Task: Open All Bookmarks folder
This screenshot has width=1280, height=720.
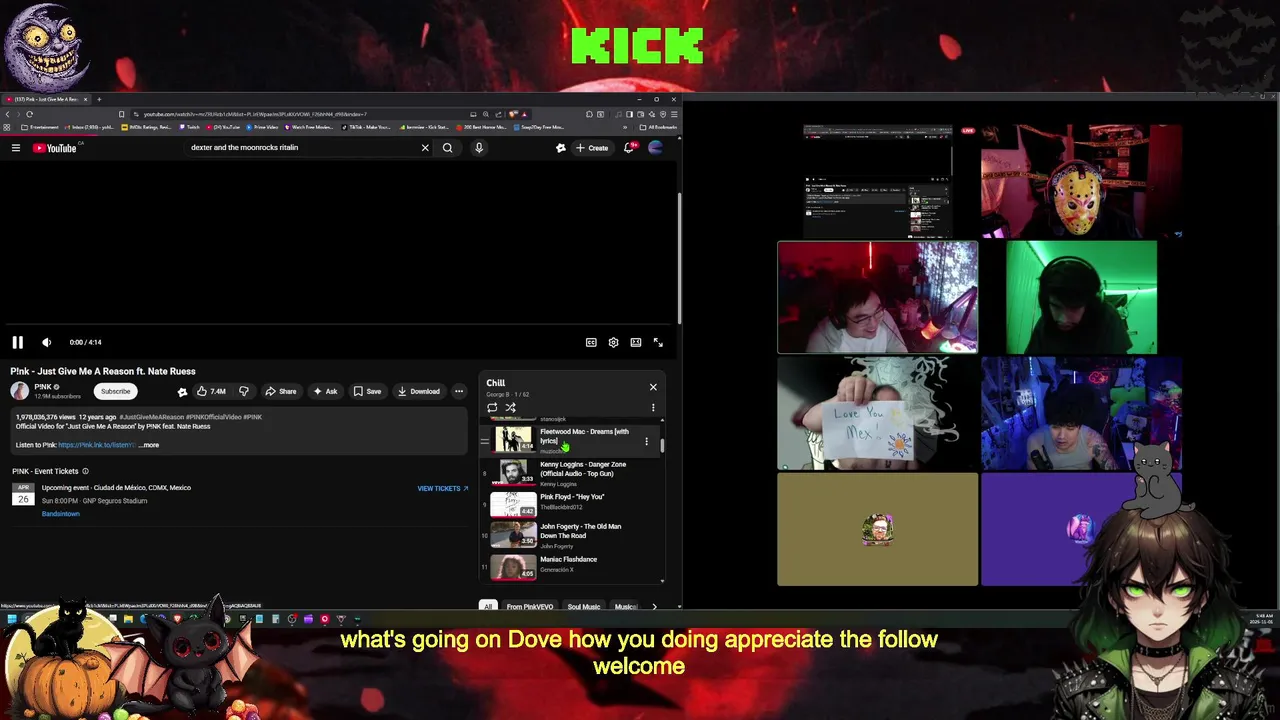Action: (x=658, y=127)
